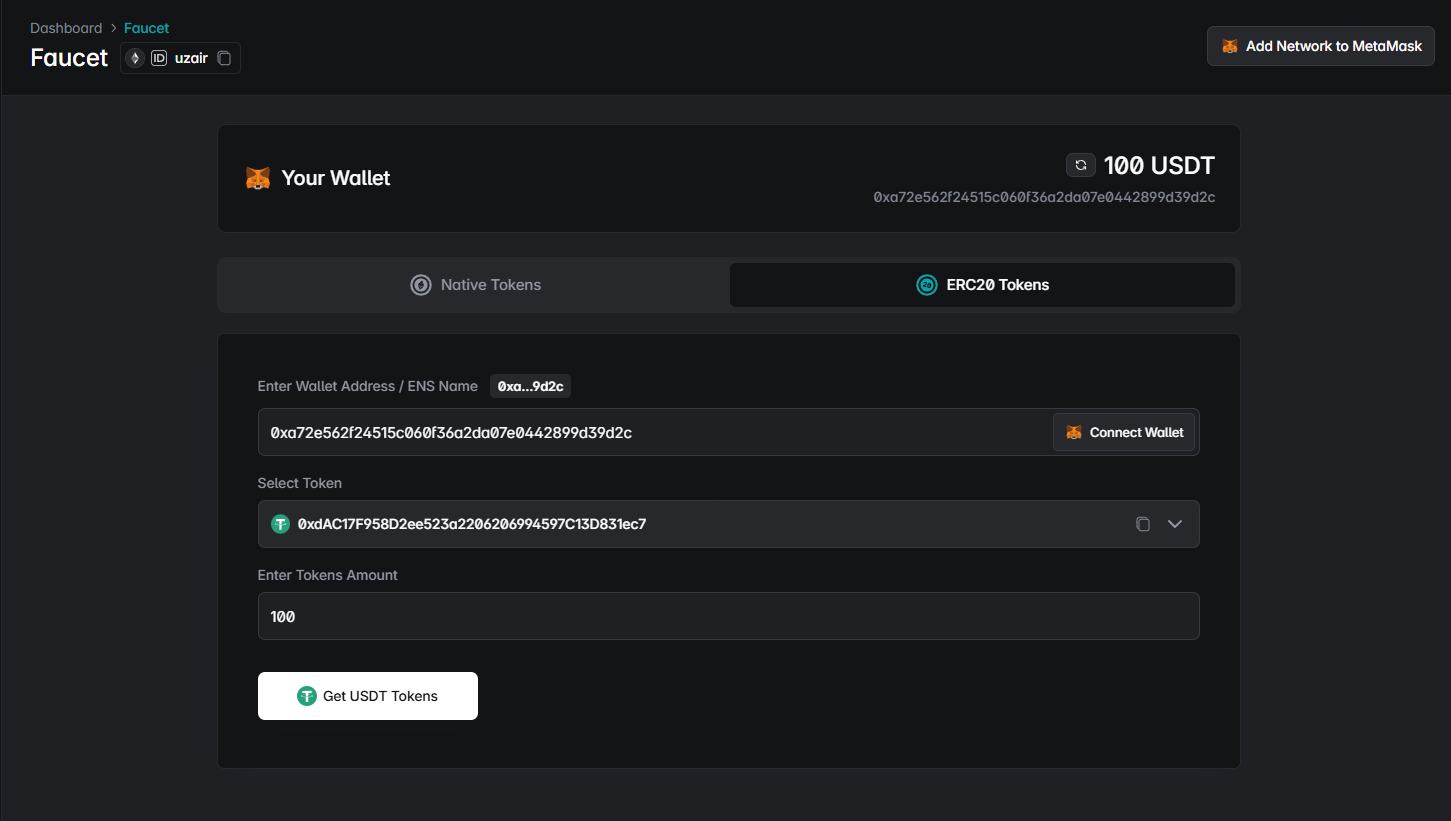Copy the uzair network ID
This screenshot has width=1451, height=821.
(224, 58)
